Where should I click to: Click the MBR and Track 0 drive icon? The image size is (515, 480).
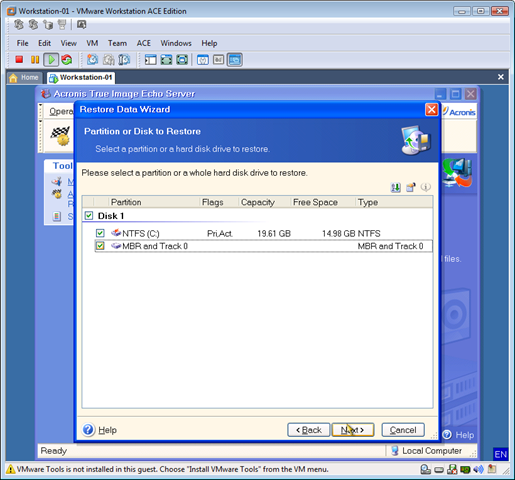click(116, 246)
